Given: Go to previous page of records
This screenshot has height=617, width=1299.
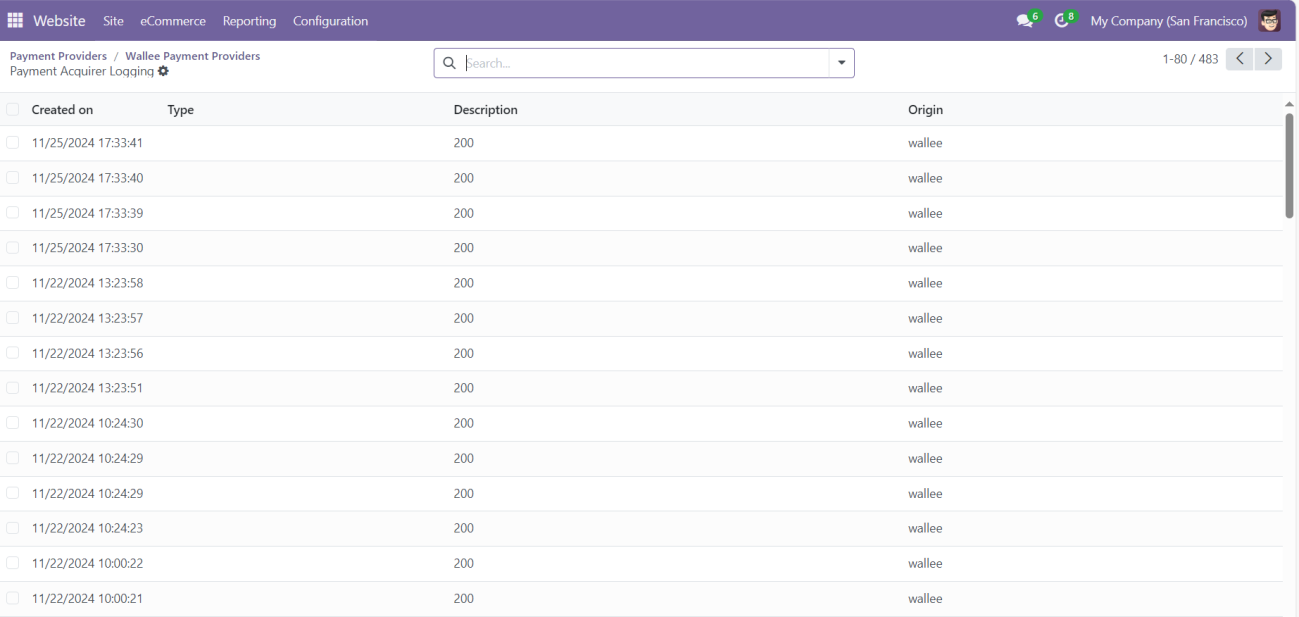Looking at the screenshot, I should click(1240, 59).
